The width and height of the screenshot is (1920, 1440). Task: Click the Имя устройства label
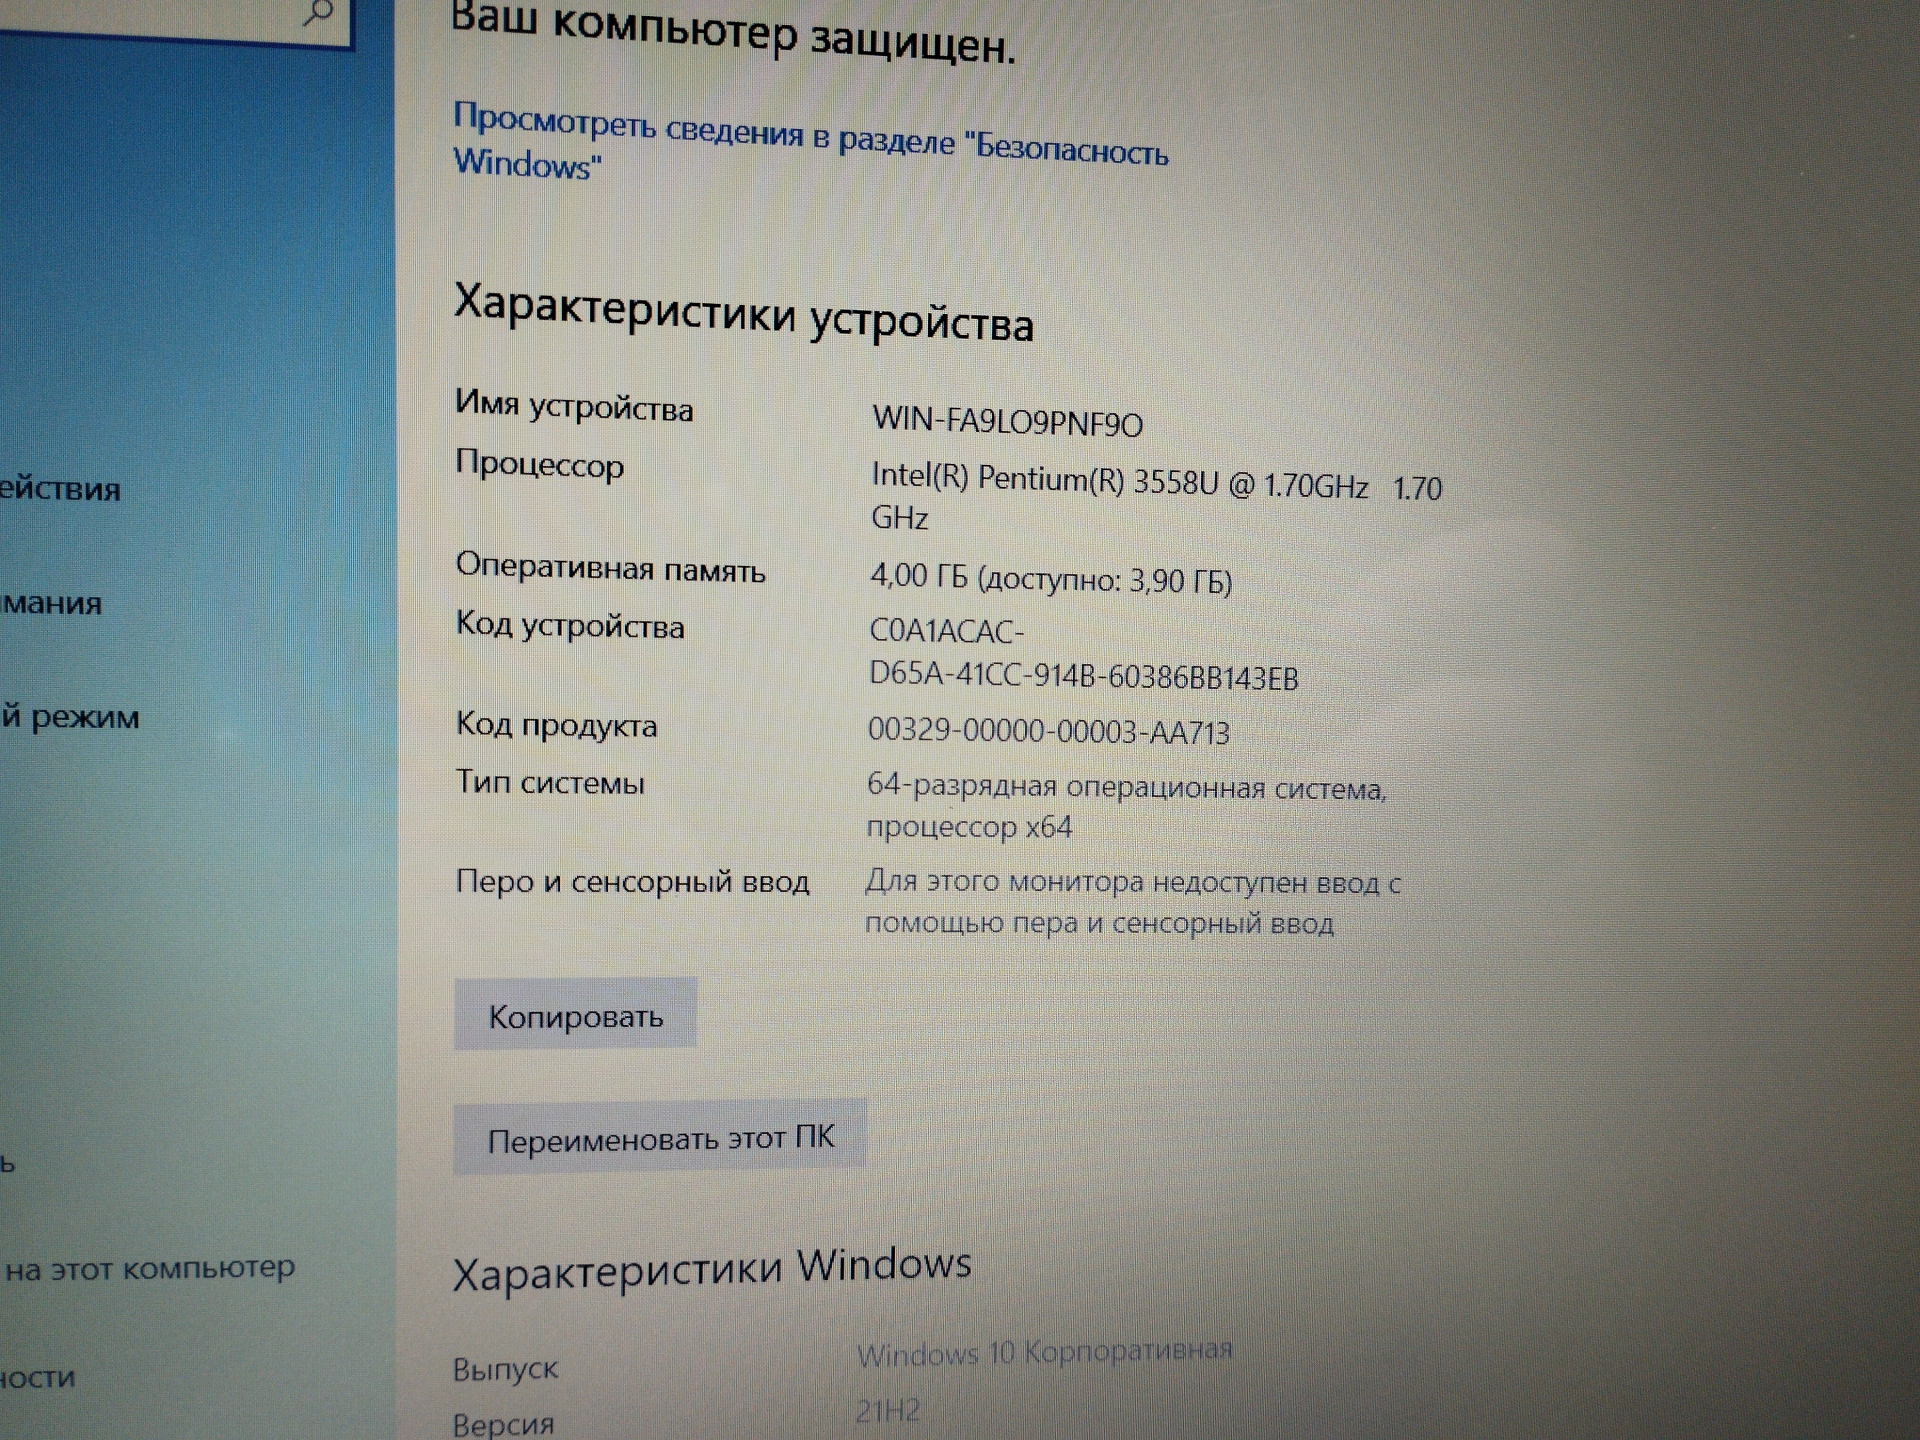(574, 405)
